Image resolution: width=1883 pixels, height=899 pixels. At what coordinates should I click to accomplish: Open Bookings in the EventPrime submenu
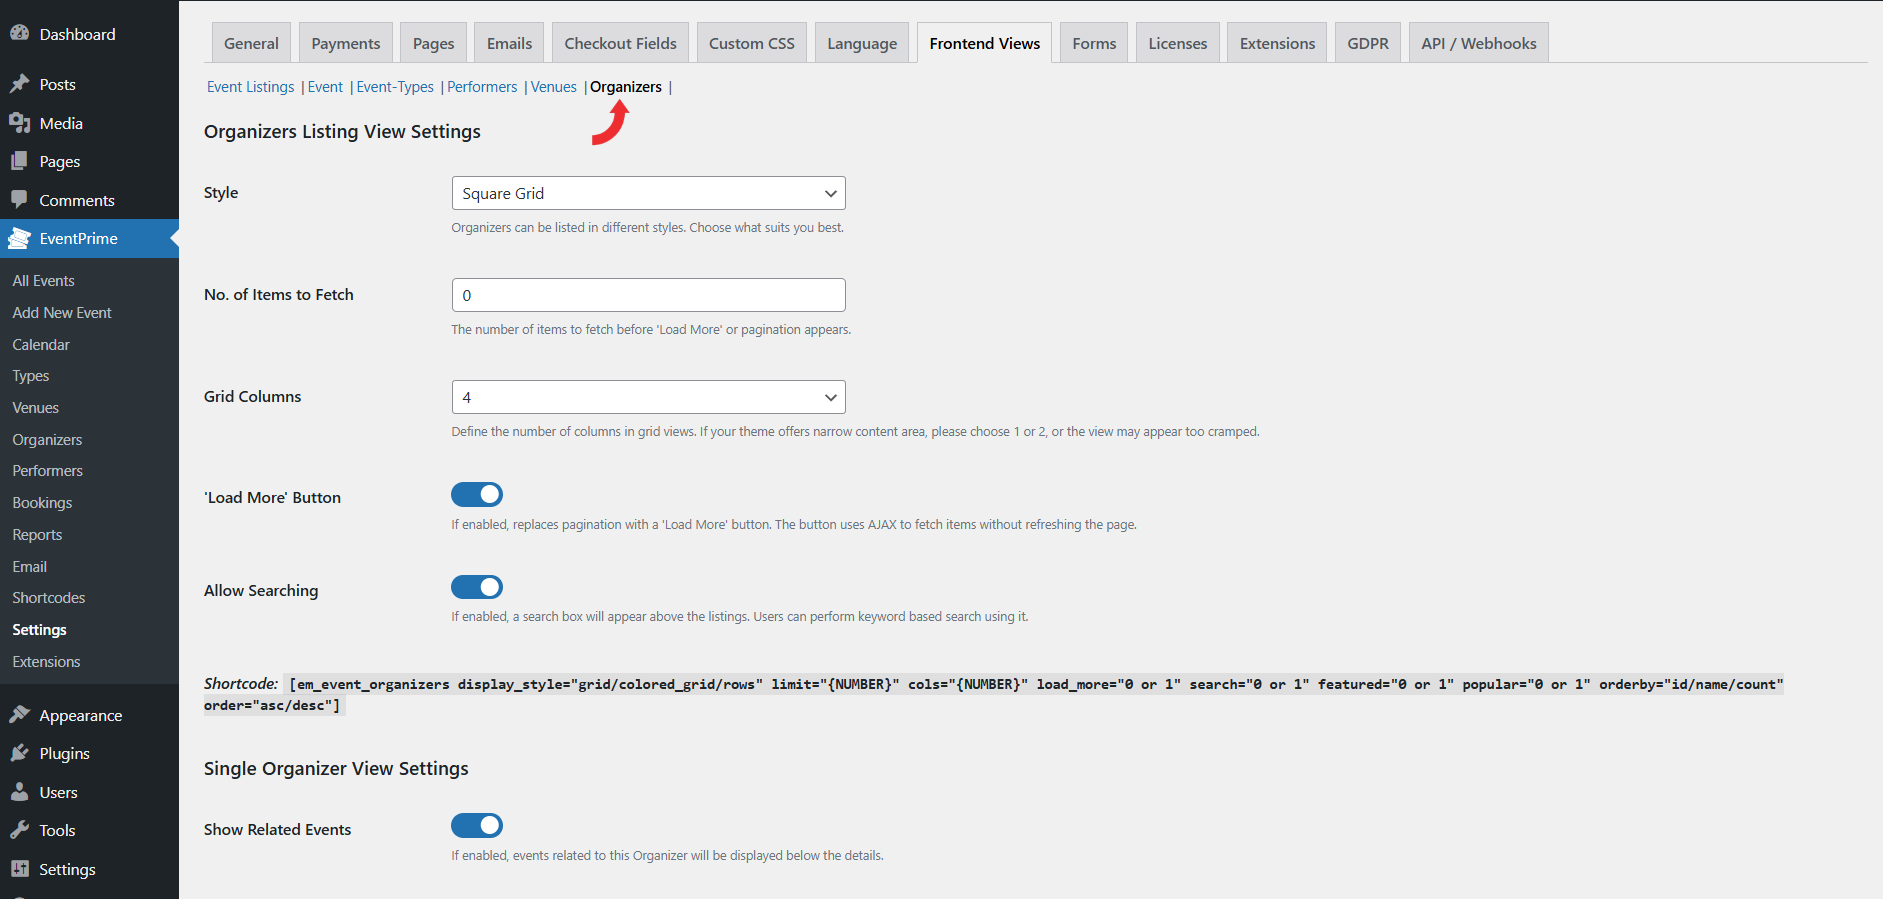click(x=42, y=503)
